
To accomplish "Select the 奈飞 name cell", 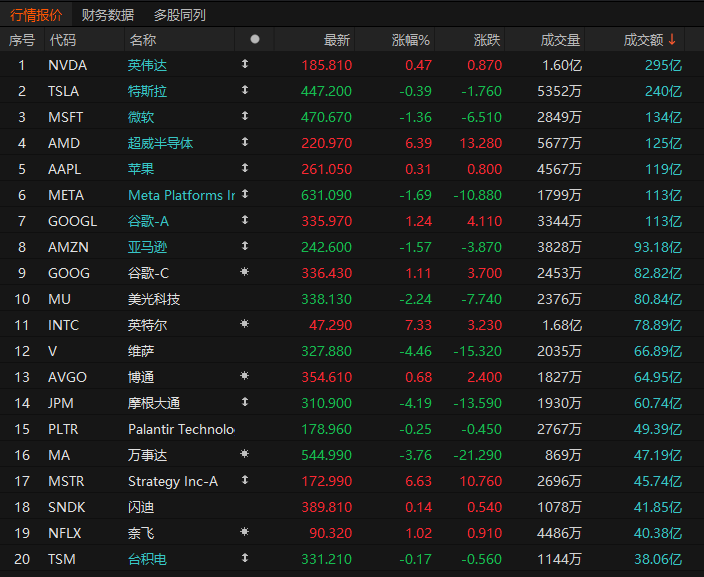I will click(x=141, y=534).
